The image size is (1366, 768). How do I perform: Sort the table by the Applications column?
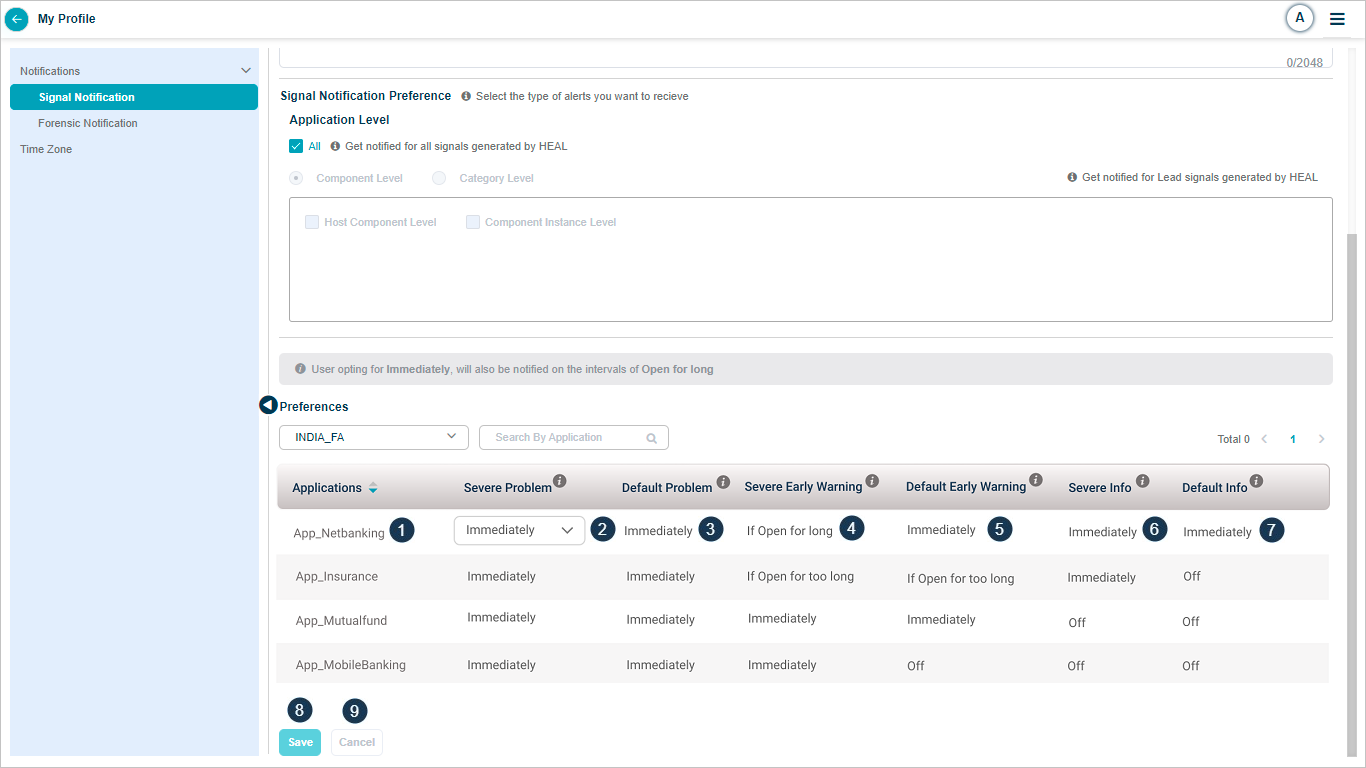point(373,488)
